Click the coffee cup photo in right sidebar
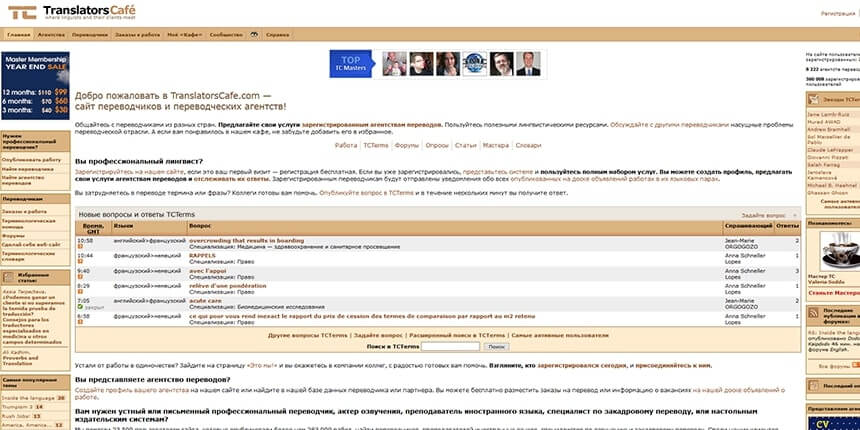The width and height of the screenshot is (860, 430). 840,251
